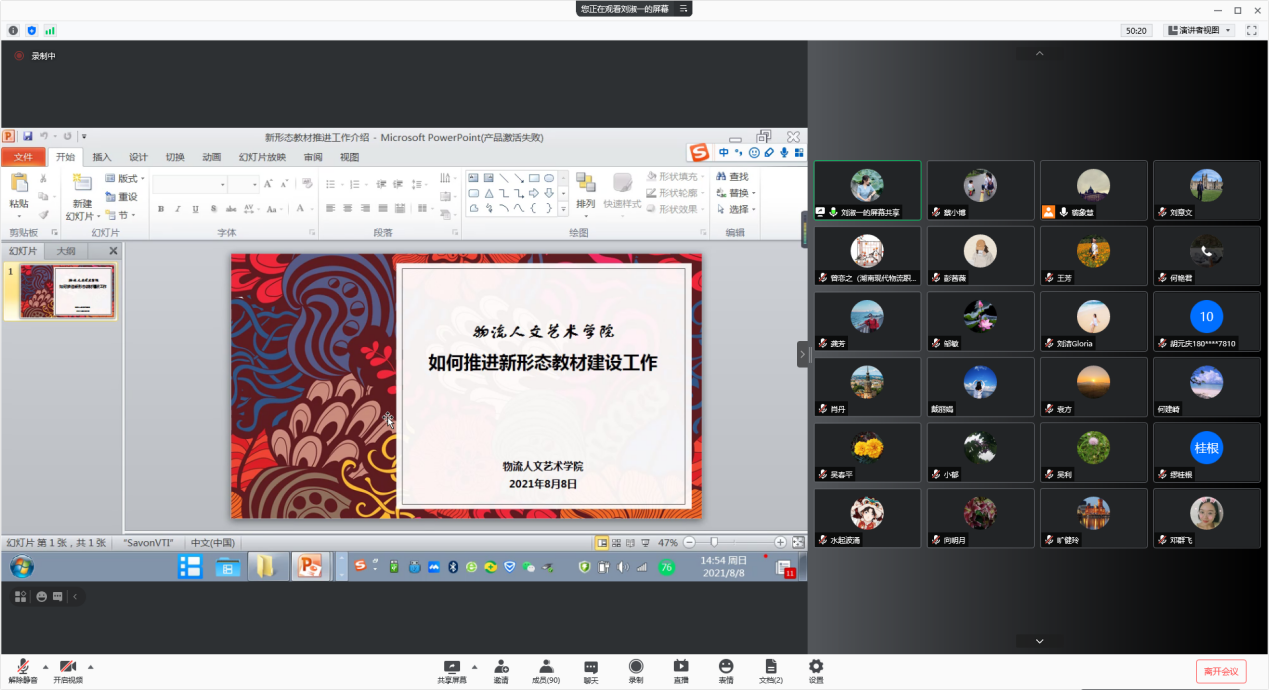Click zoom out minus button at 47%
Viewport: 1269px width, 690px height.
pos(688,542)
